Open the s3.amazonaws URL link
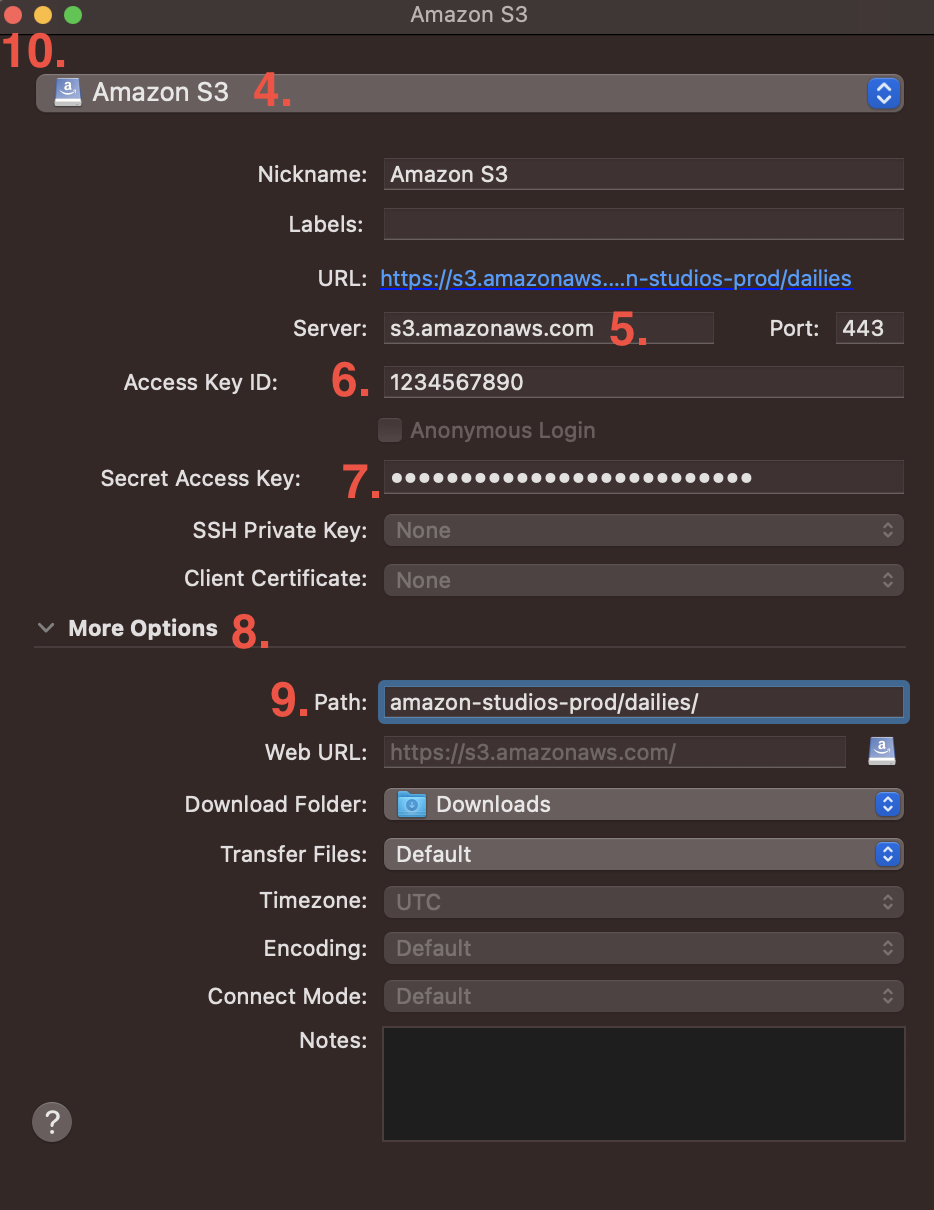934x1210 pixels. click(616, 278)
